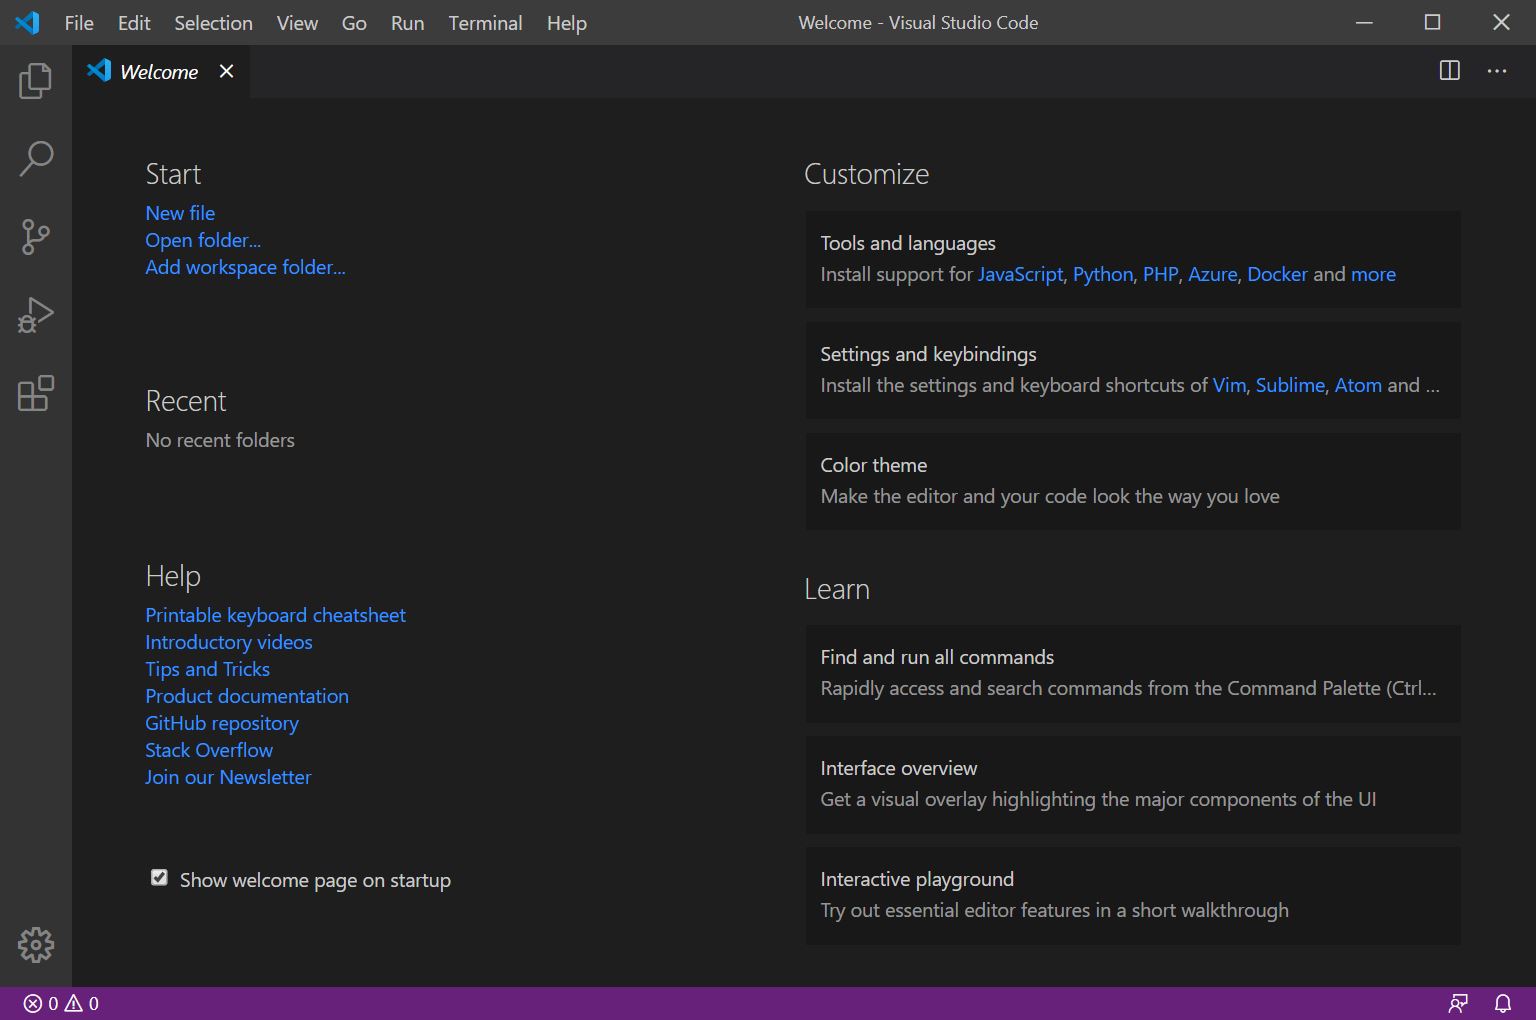This screenshot has width=1536, height=1020.
Task: Open the Explorer view in activity bar
Action: point(36,80)
